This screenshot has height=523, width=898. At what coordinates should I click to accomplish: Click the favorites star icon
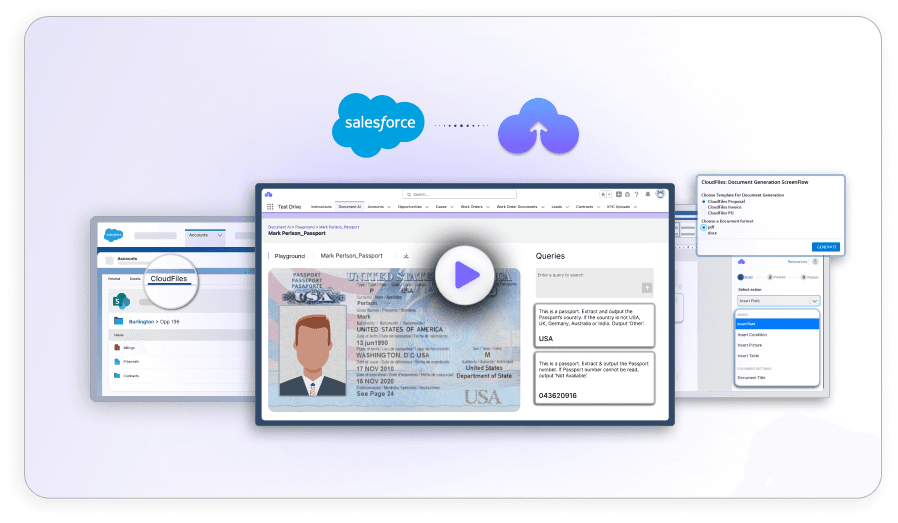click(602, 195)
